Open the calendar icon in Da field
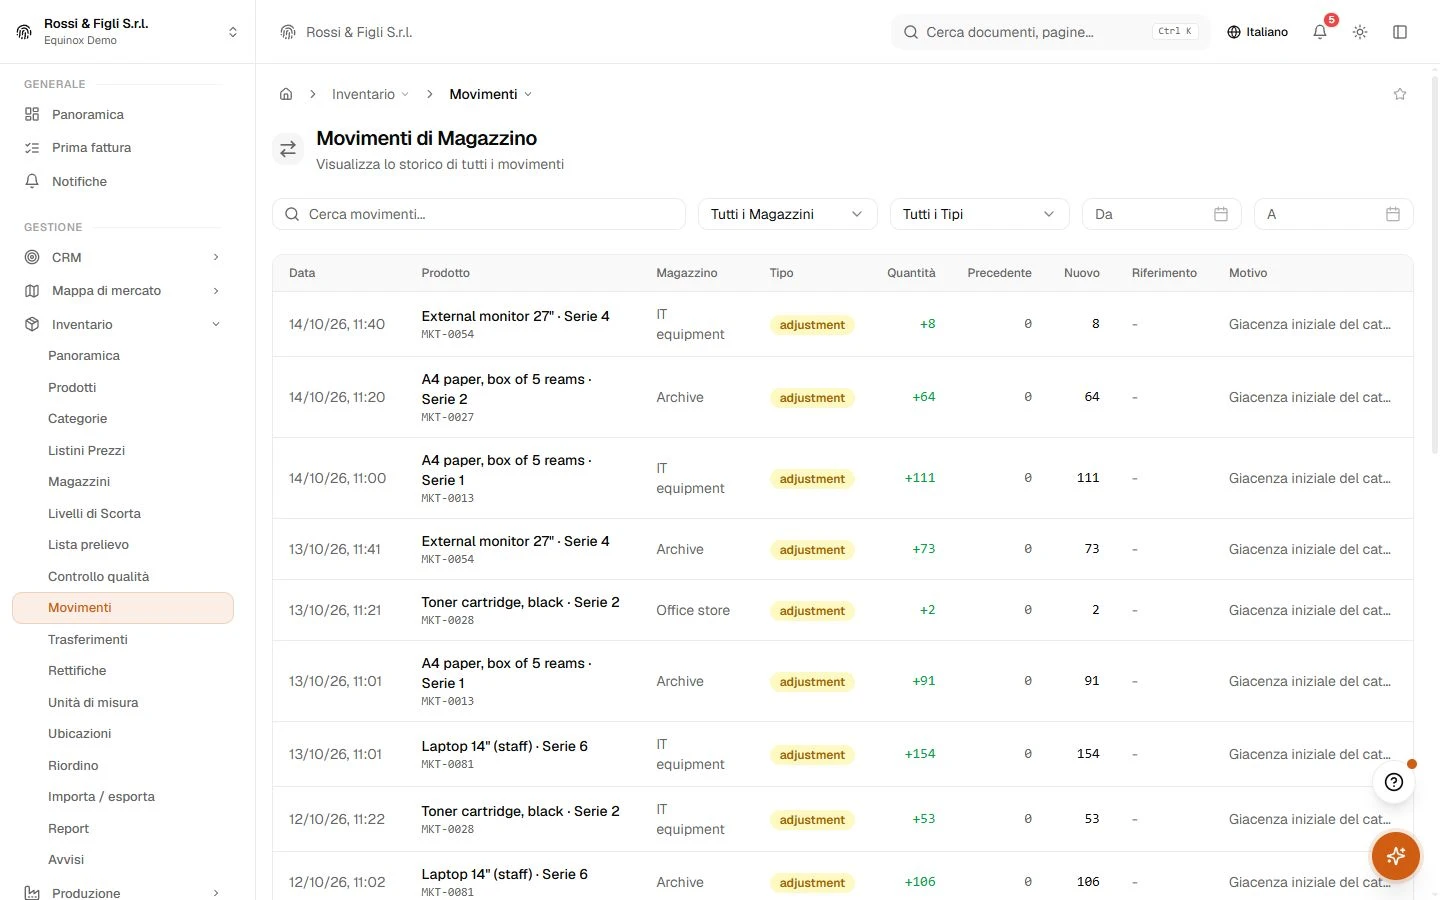This screenshot has height=900, width=1440. click(x=1221, y=214)
